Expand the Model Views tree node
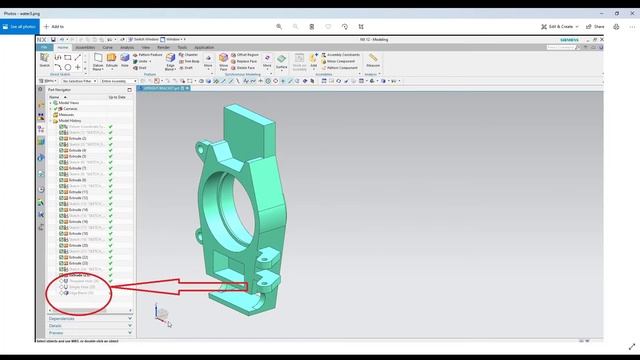 [51, 103]
